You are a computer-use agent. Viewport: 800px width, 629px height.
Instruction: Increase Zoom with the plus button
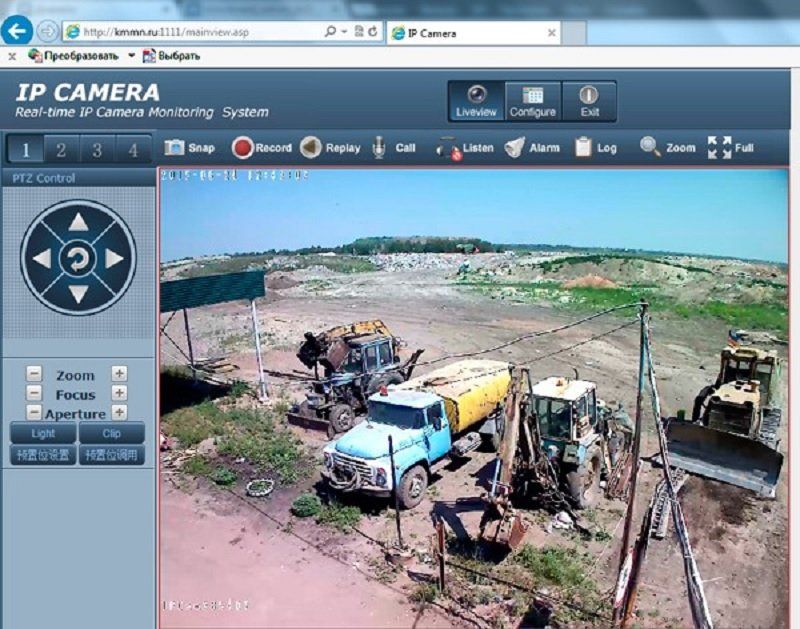point(119,373)
